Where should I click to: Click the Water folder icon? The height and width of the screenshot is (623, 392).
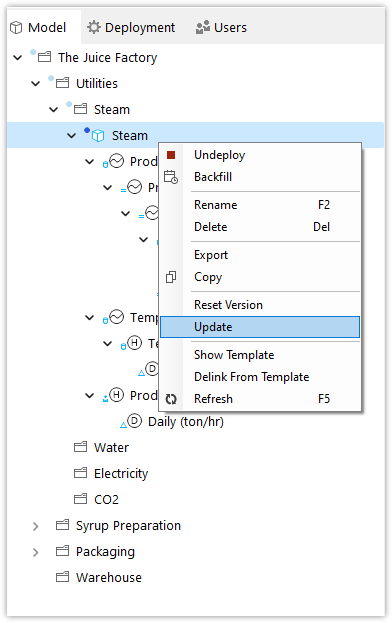click(80, 447)
